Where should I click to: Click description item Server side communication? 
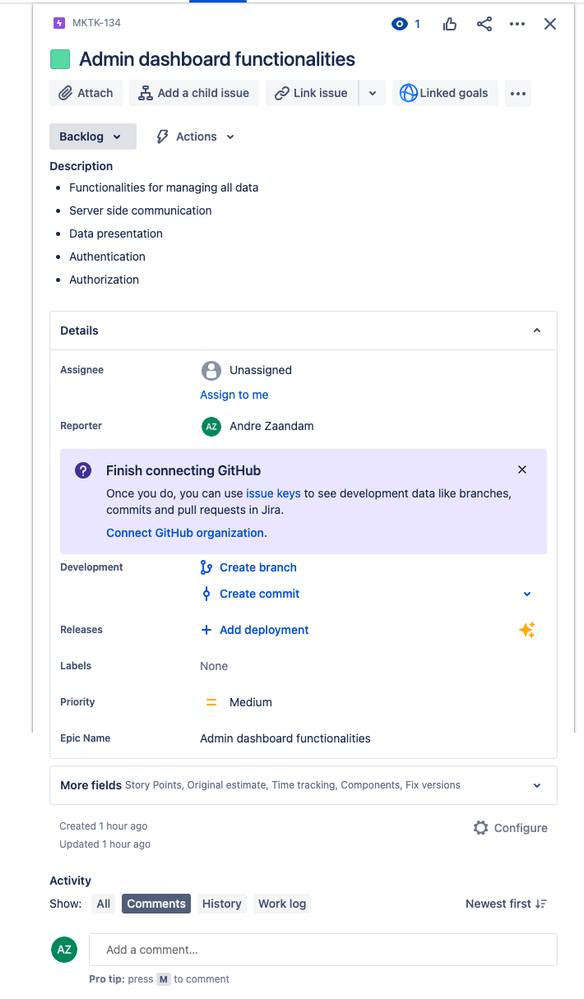[x=140, y=211]
